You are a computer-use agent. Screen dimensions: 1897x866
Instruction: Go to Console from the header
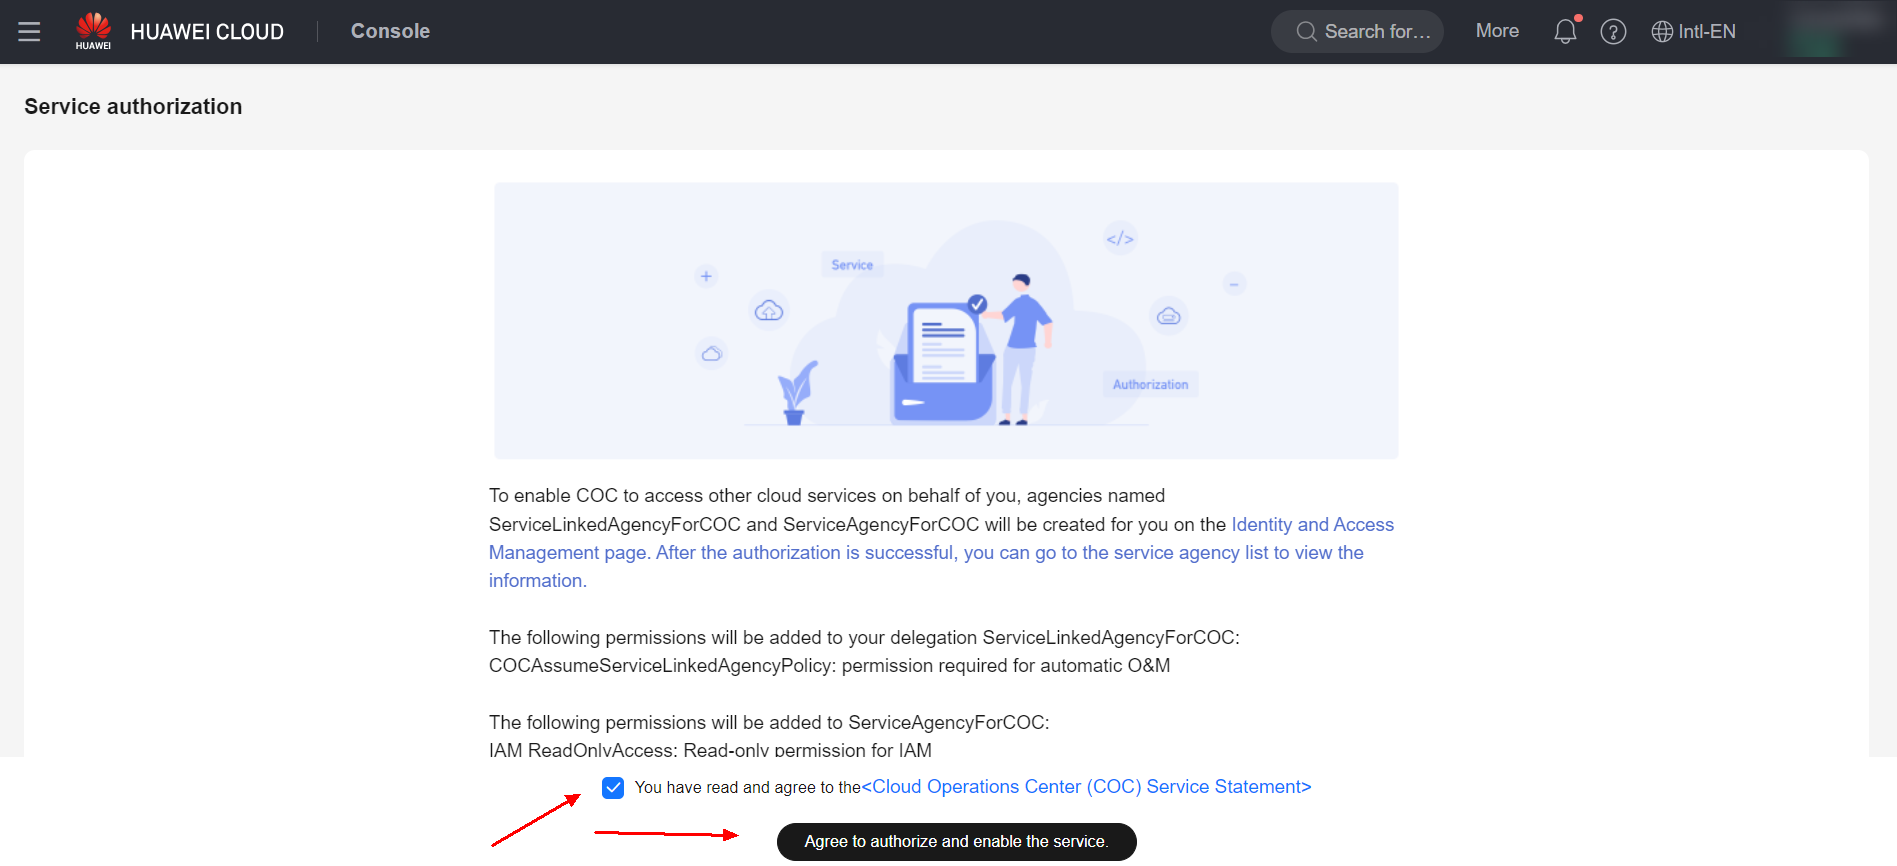tap(390, 31)
